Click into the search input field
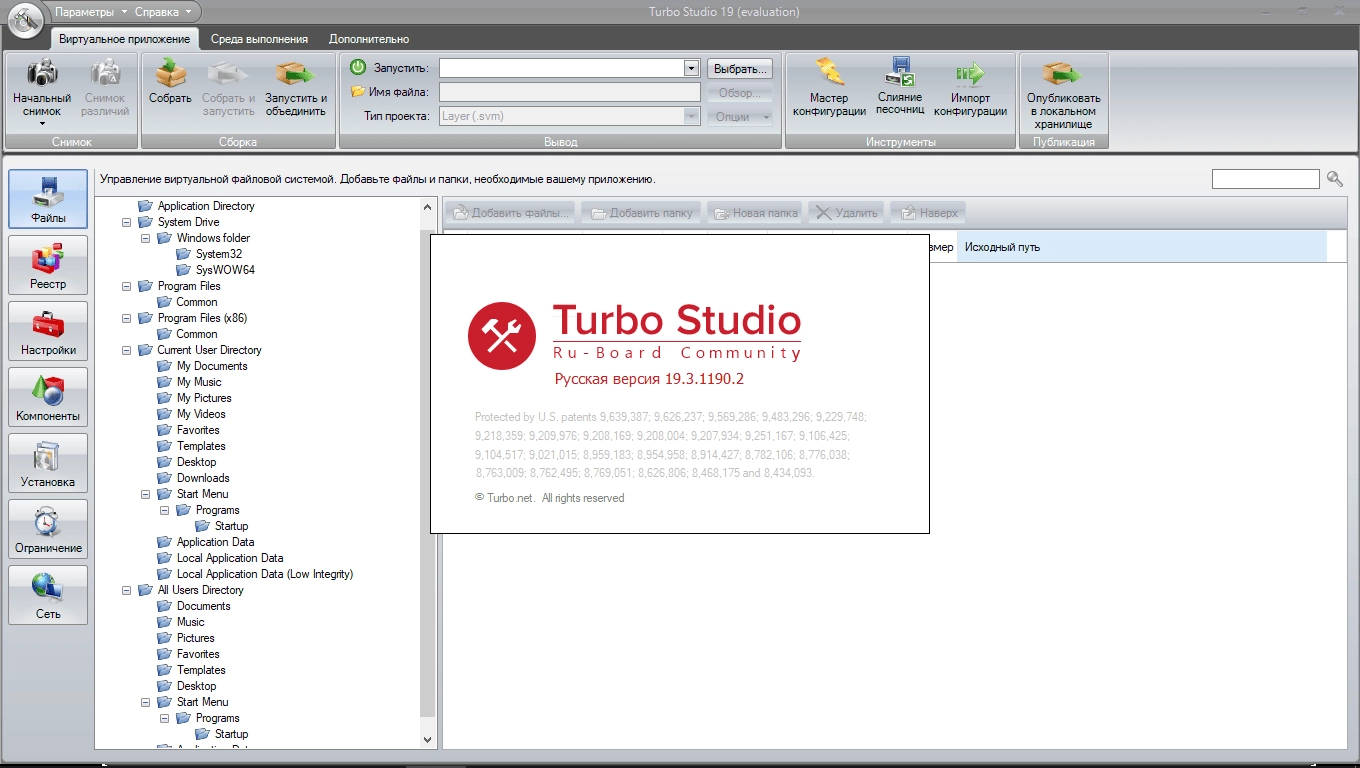 coord(1266,179)
